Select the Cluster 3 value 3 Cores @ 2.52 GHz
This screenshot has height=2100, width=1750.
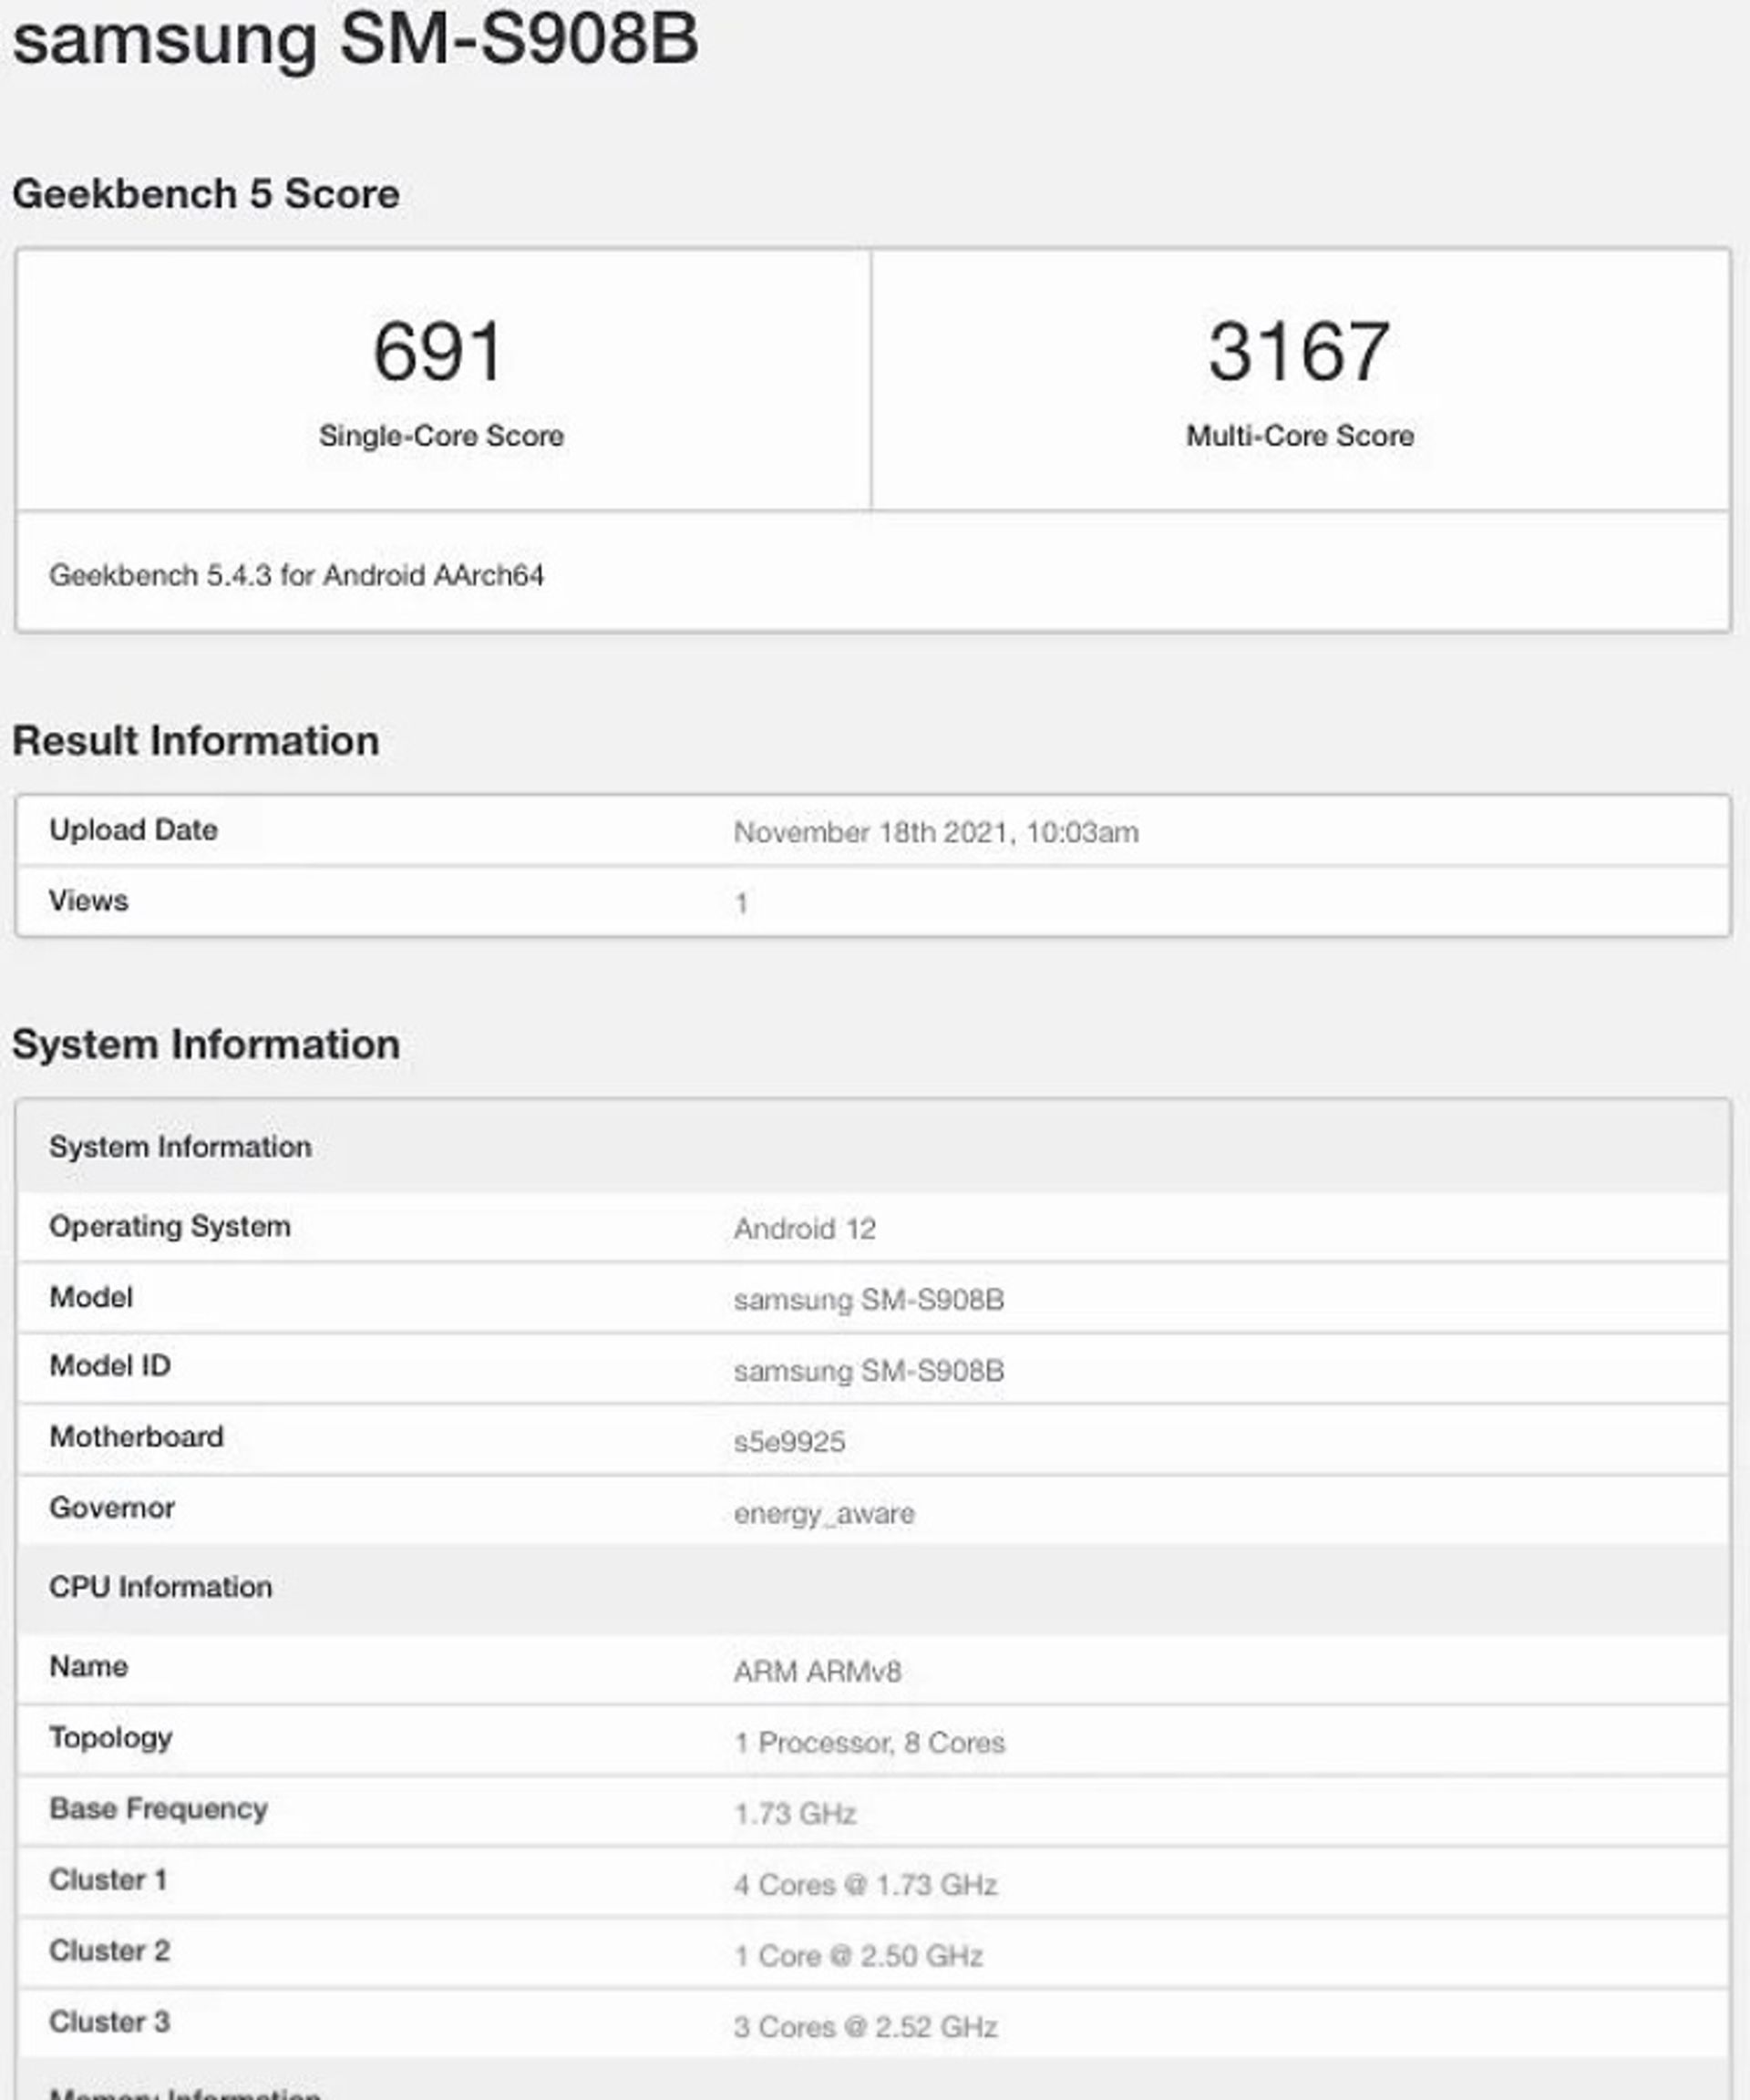(x=865, y=2026)
